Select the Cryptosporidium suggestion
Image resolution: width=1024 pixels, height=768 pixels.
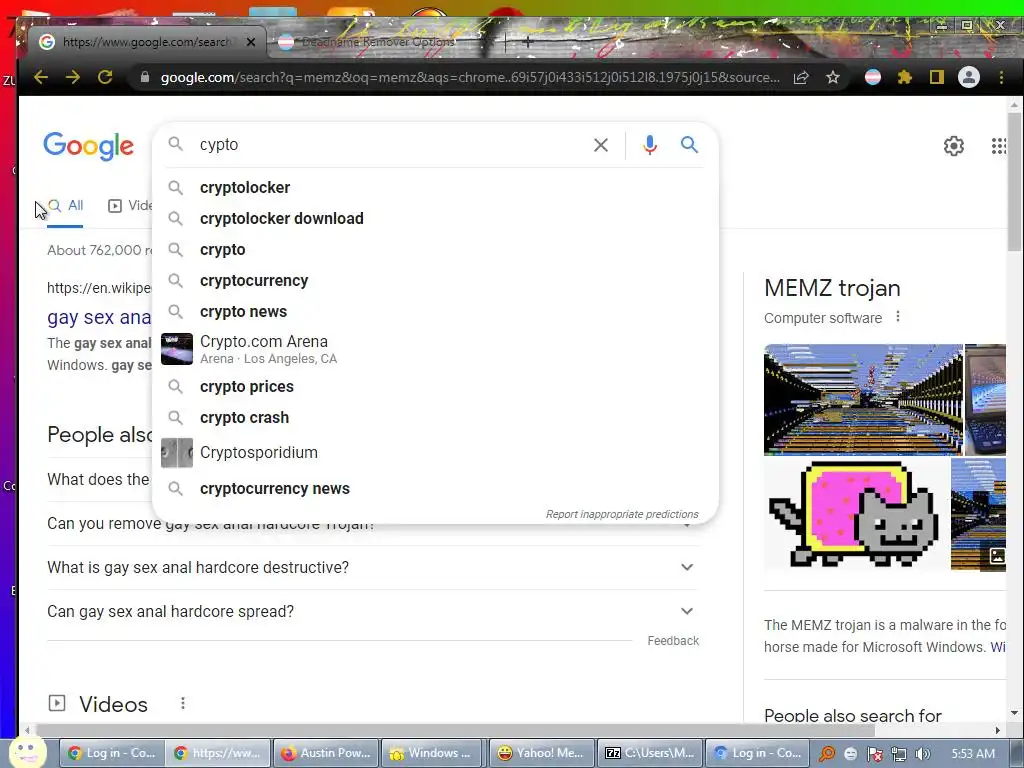click(435, 453)
